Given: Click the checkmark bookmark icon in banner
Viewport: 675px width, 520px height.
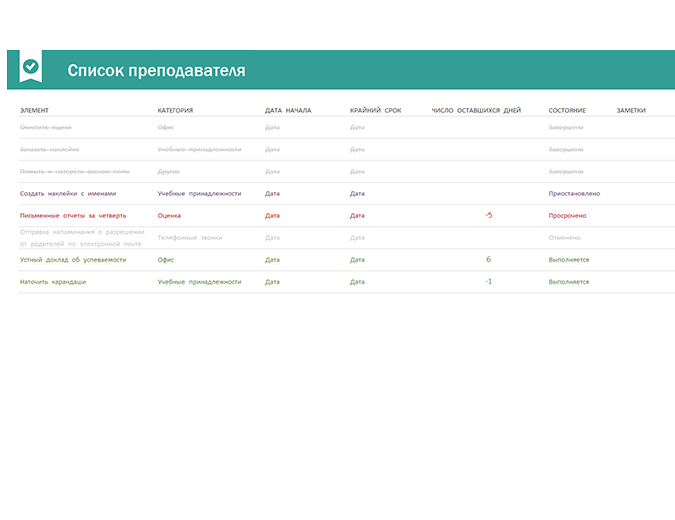Looking at the screenshot, I should (31, 66).
